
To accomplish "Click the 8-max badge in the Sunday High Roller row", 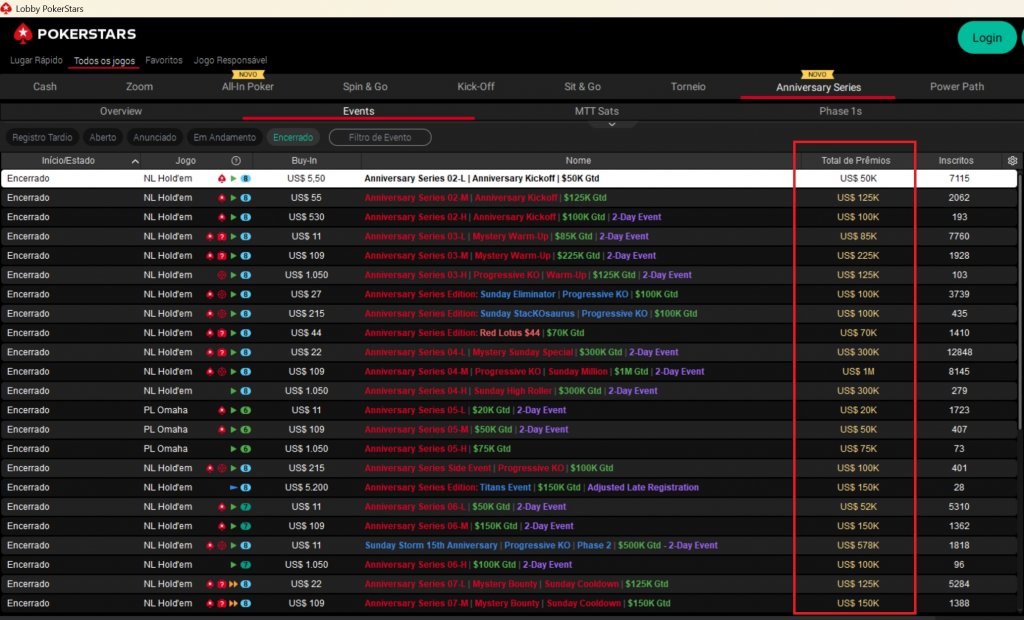I will click(x=246, y=391).
